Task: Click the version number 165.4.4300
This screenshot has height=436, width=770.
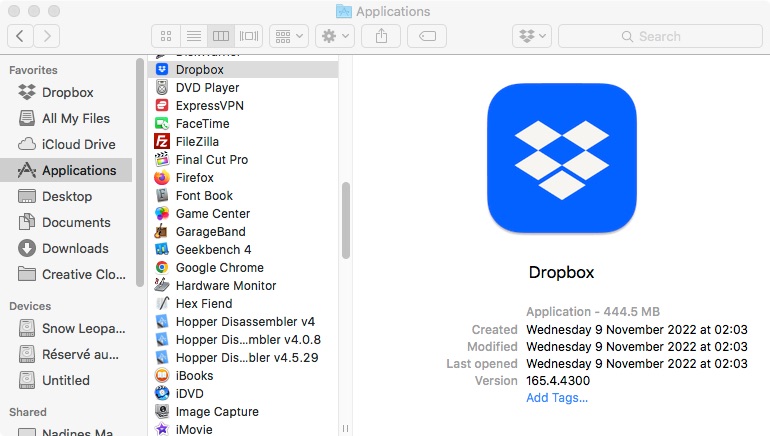Action: point(558,381)
